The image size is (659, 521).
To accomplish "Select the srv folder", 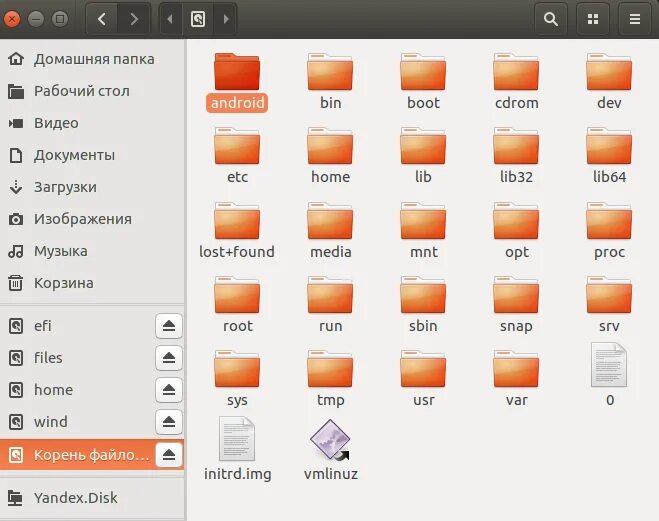I will (x=609, y=305).
